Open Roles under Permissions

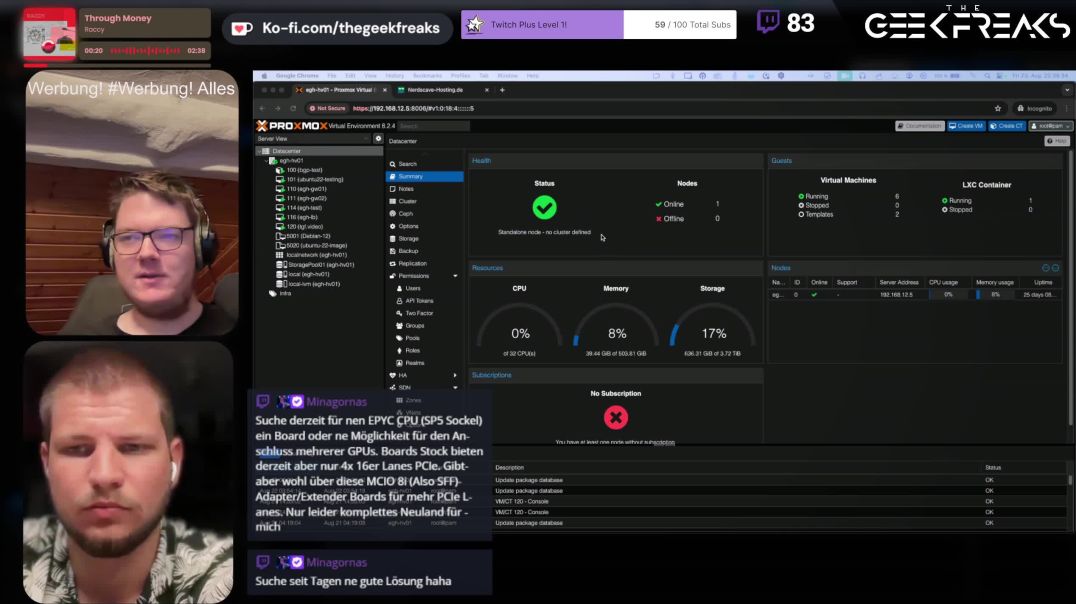point(412,350)
